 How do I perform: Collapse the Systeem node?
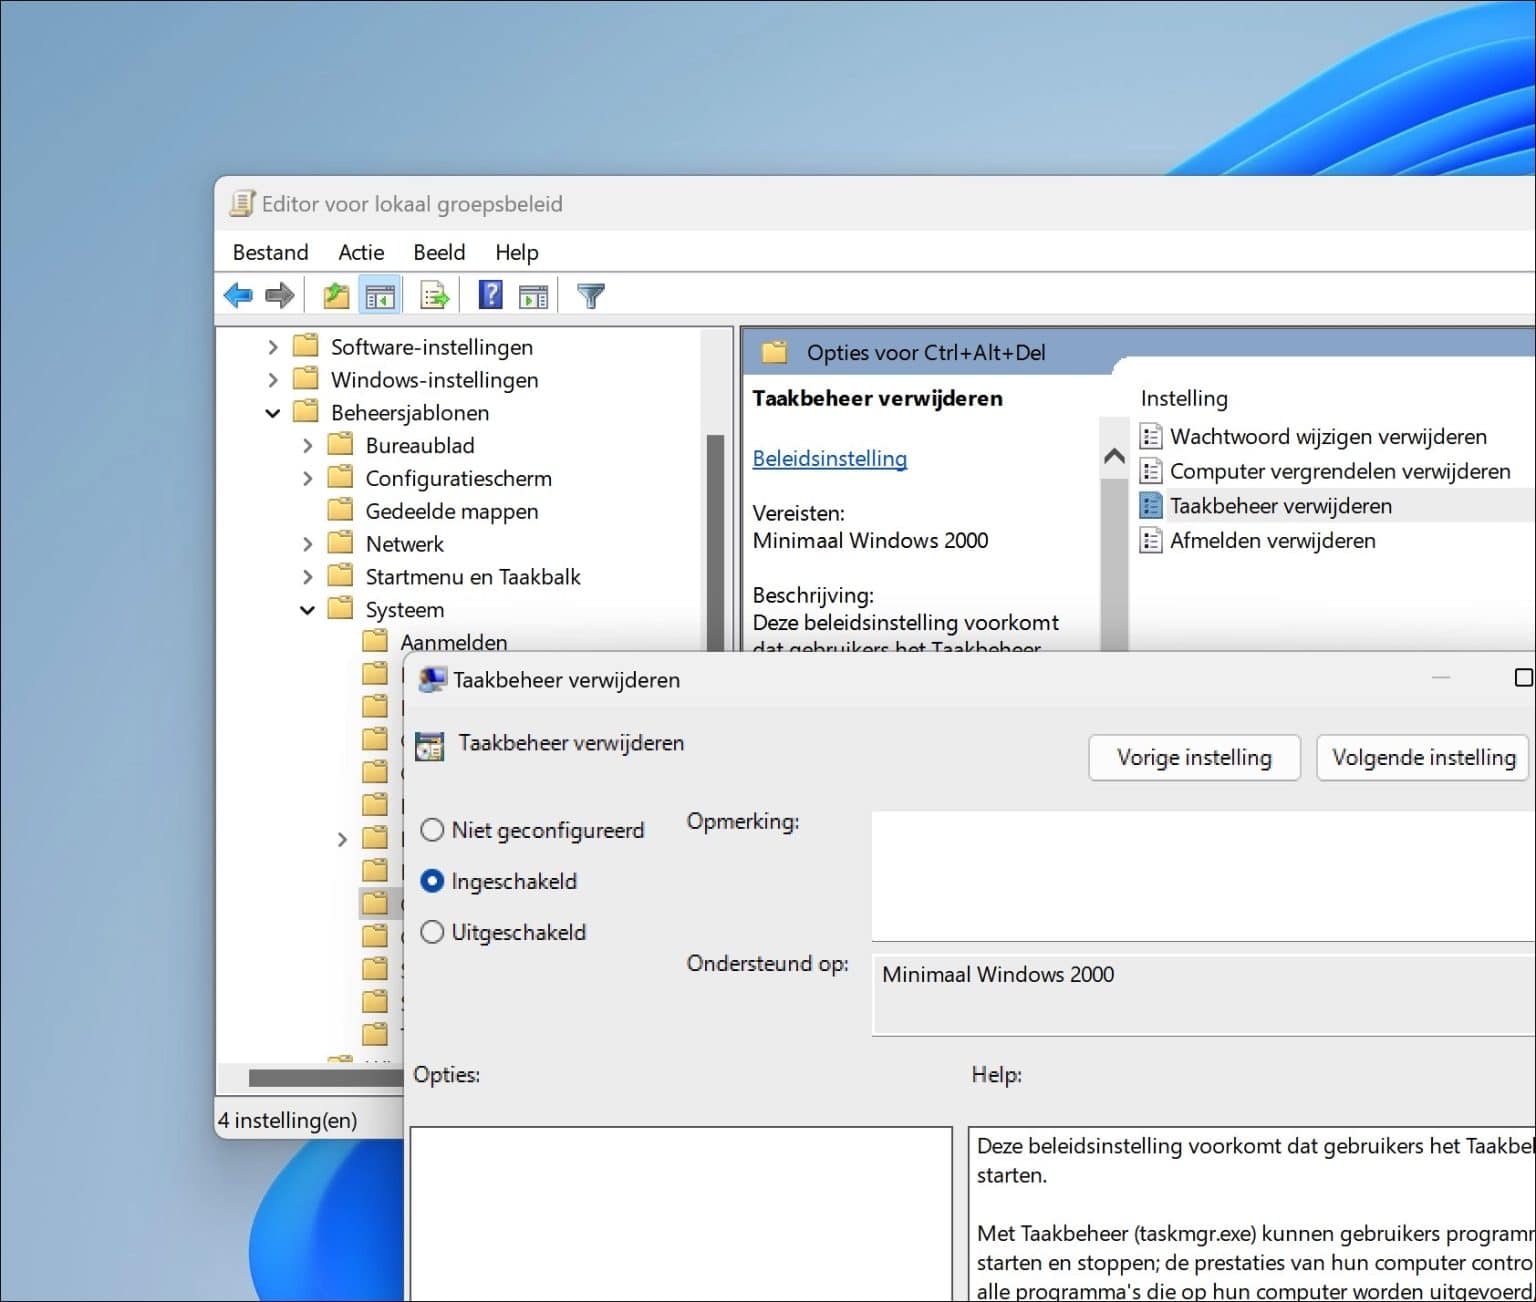(308, 609)
